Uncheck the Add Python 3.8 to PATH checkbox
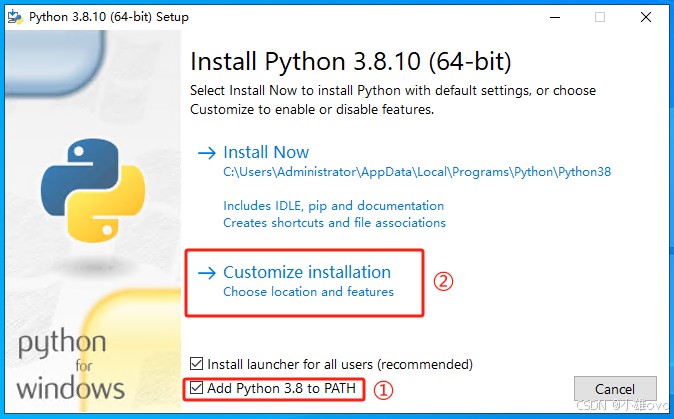 pos(197,388)
